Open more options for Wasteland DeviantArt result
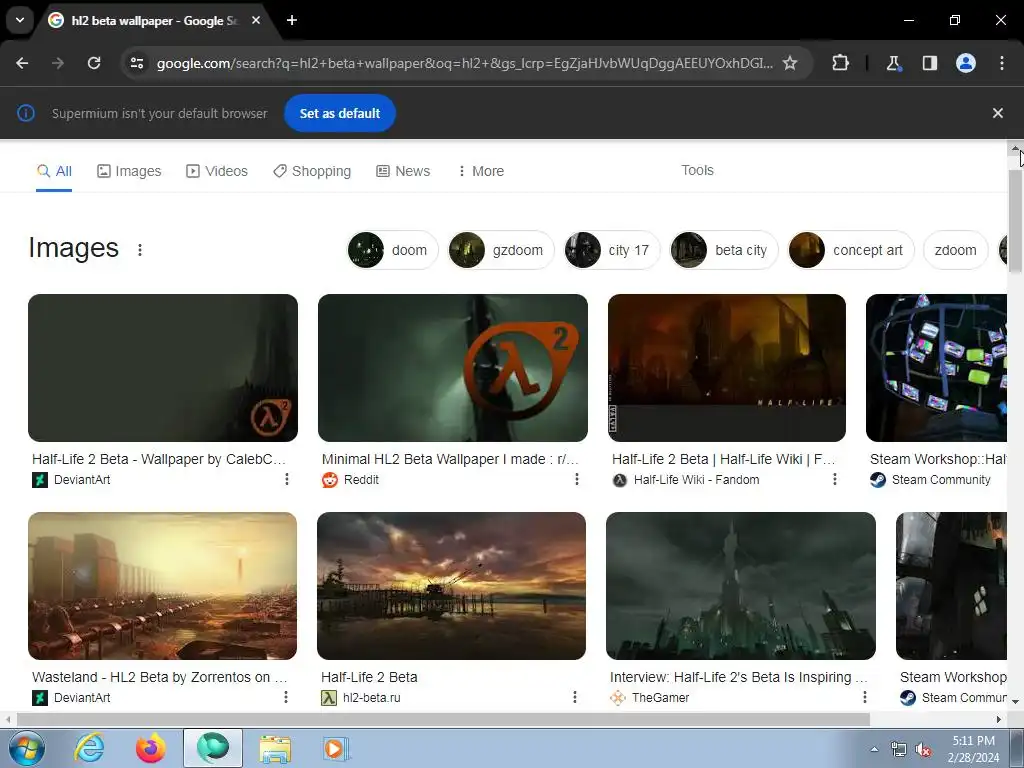1024x768 pixels. pos(285,697)
